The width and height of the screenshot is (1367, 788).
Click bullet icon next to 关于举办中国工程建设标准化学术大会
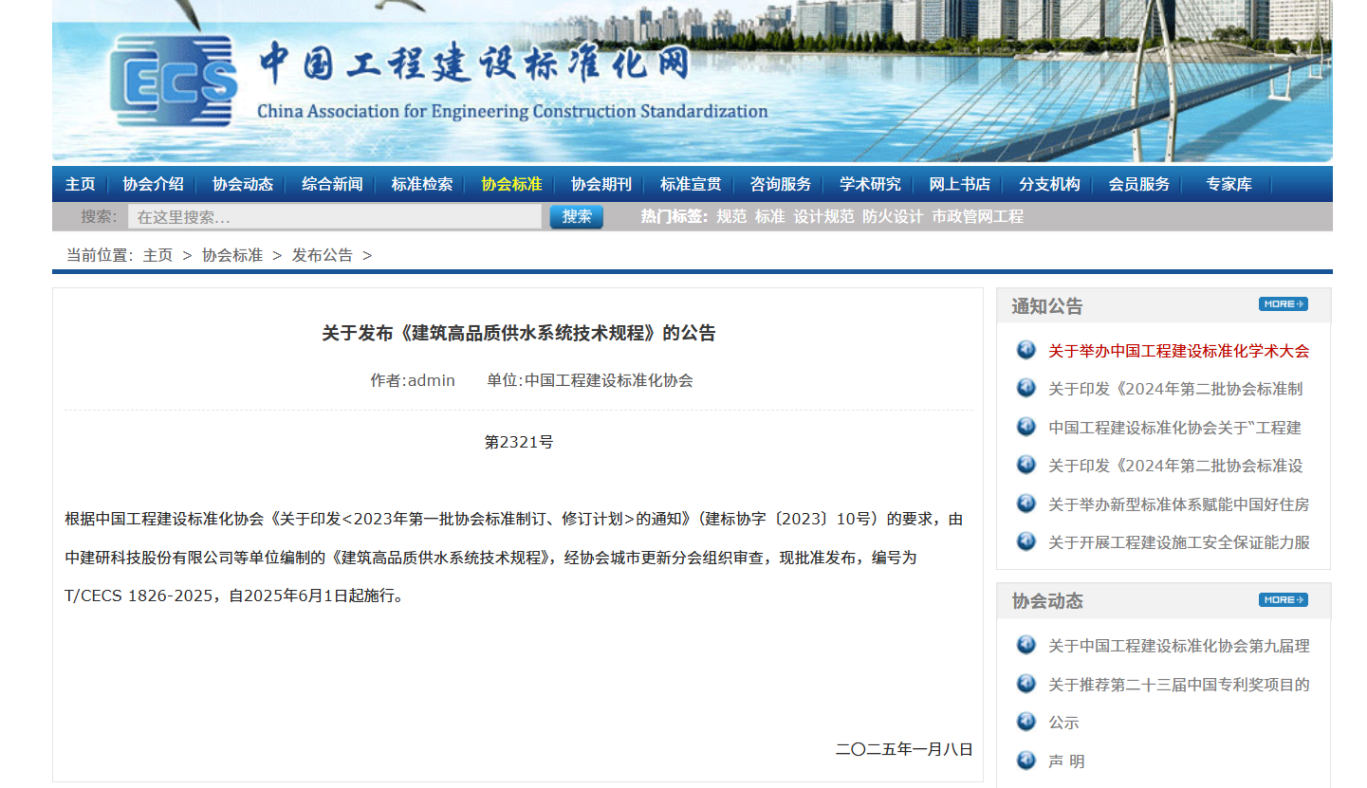pyautogui.click(x=1026, y=350)
